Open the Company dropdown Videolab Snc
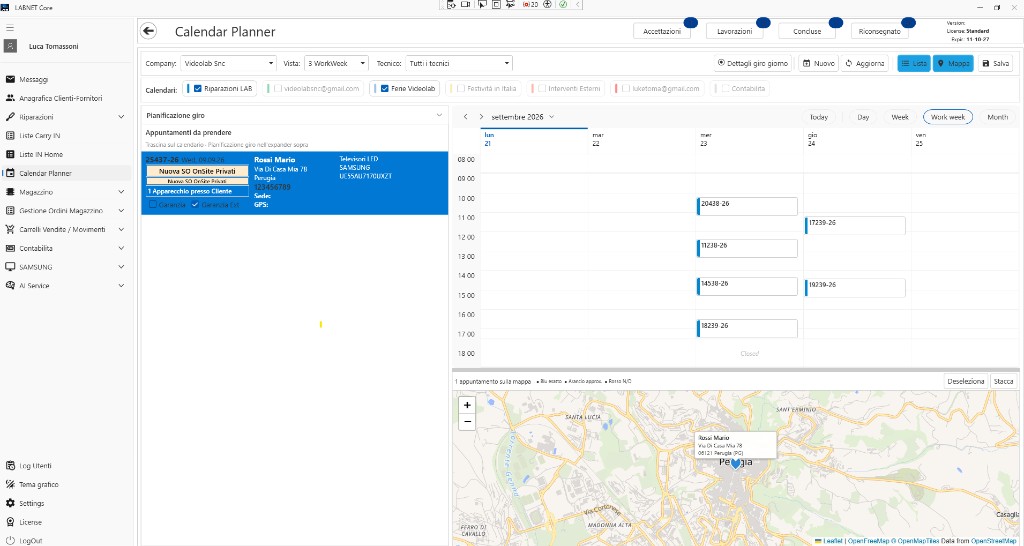 (228, 63)
